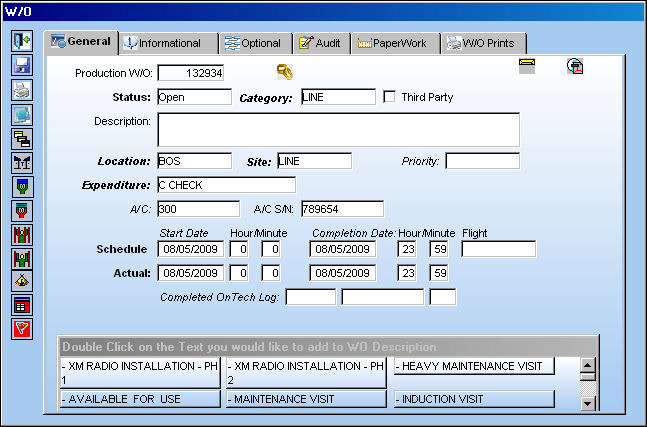
Task: Click the Actual completion hour field 23
Action: [x=406, y=273]
